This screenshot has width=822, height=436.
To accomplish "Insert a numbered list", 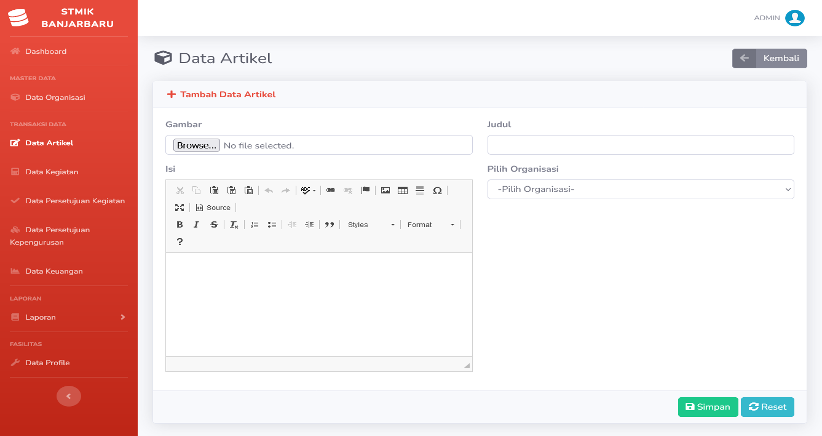I will [254, 224].
